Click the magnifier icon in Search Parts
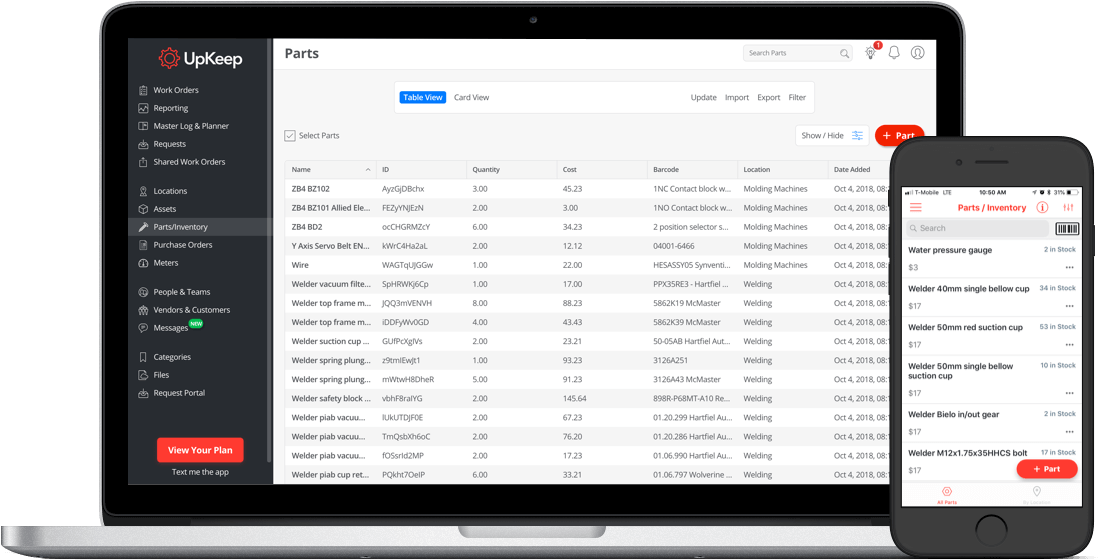The width and height of the screenshot is (1098, 560). (x=844, y=53)
